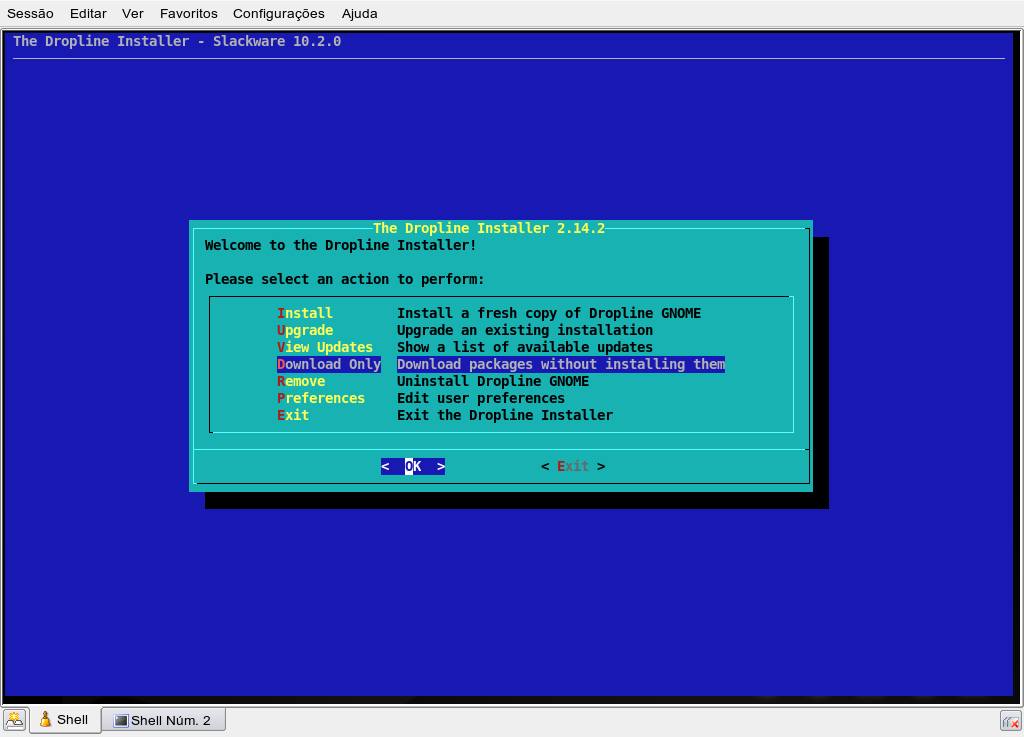This screenshot has height=737, width=1024.
Task: Click the OK button in installer dialog
Action: (x=413, y=466)
